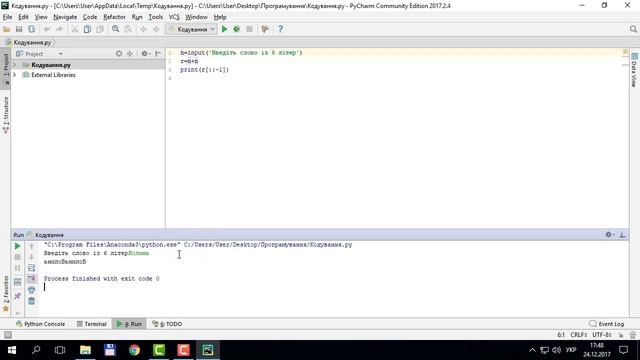Open the Tools menu
This screenshot has height=360, width=640.
156,17
